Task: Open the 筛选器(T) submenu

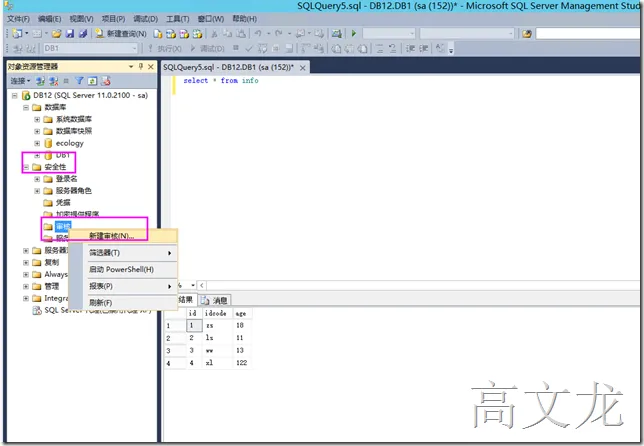Action: 123,253
